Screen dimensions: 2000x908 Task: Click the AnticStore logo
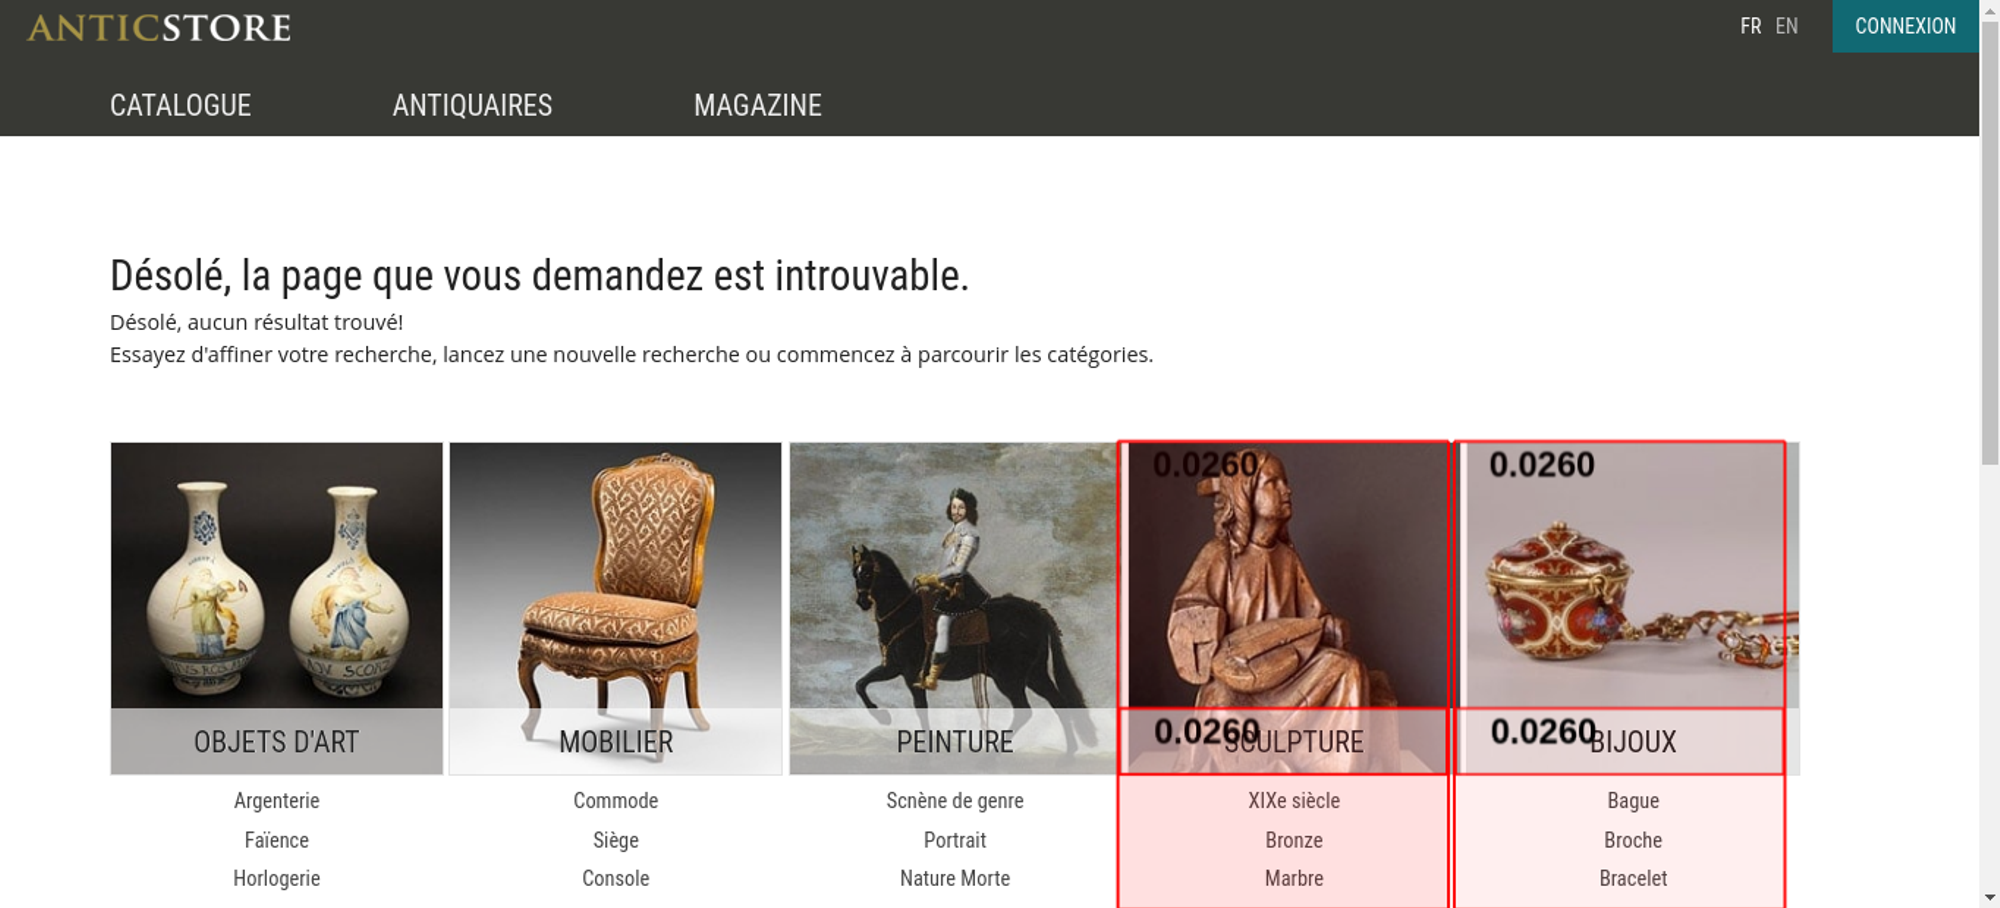159,28
